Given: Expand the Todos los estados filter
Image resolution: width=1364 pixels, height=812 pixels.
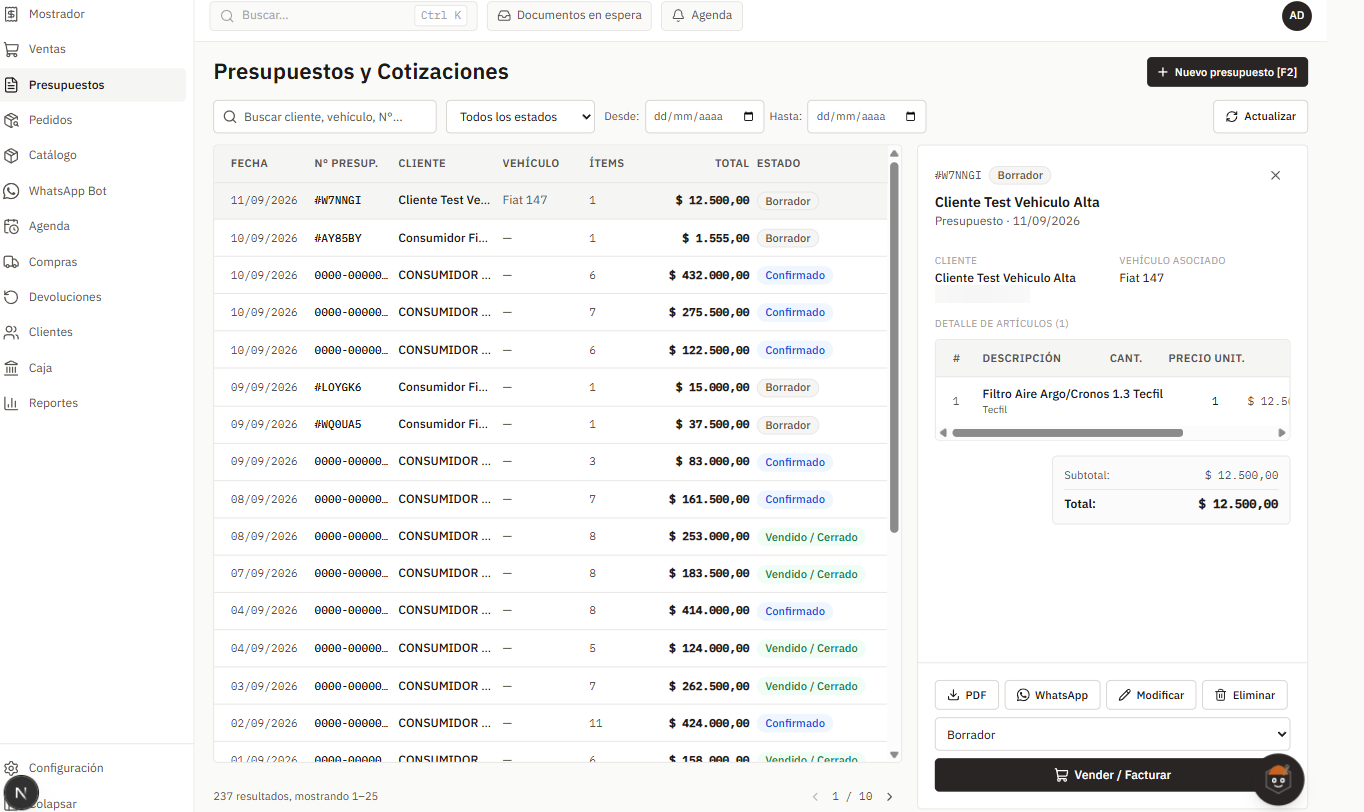Looking at the screenshot, I should click(x=520, y=116).
